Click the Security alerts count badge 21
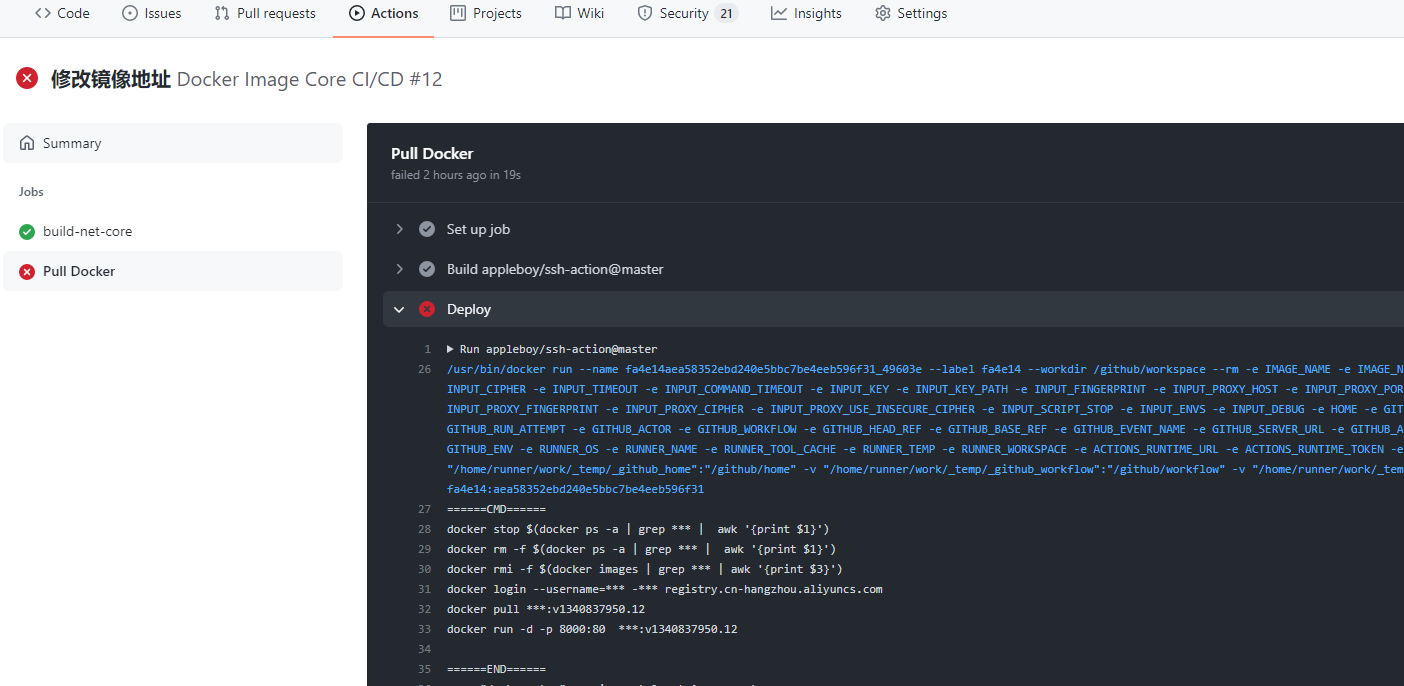The image size is (1404, 686). point(726,13)
